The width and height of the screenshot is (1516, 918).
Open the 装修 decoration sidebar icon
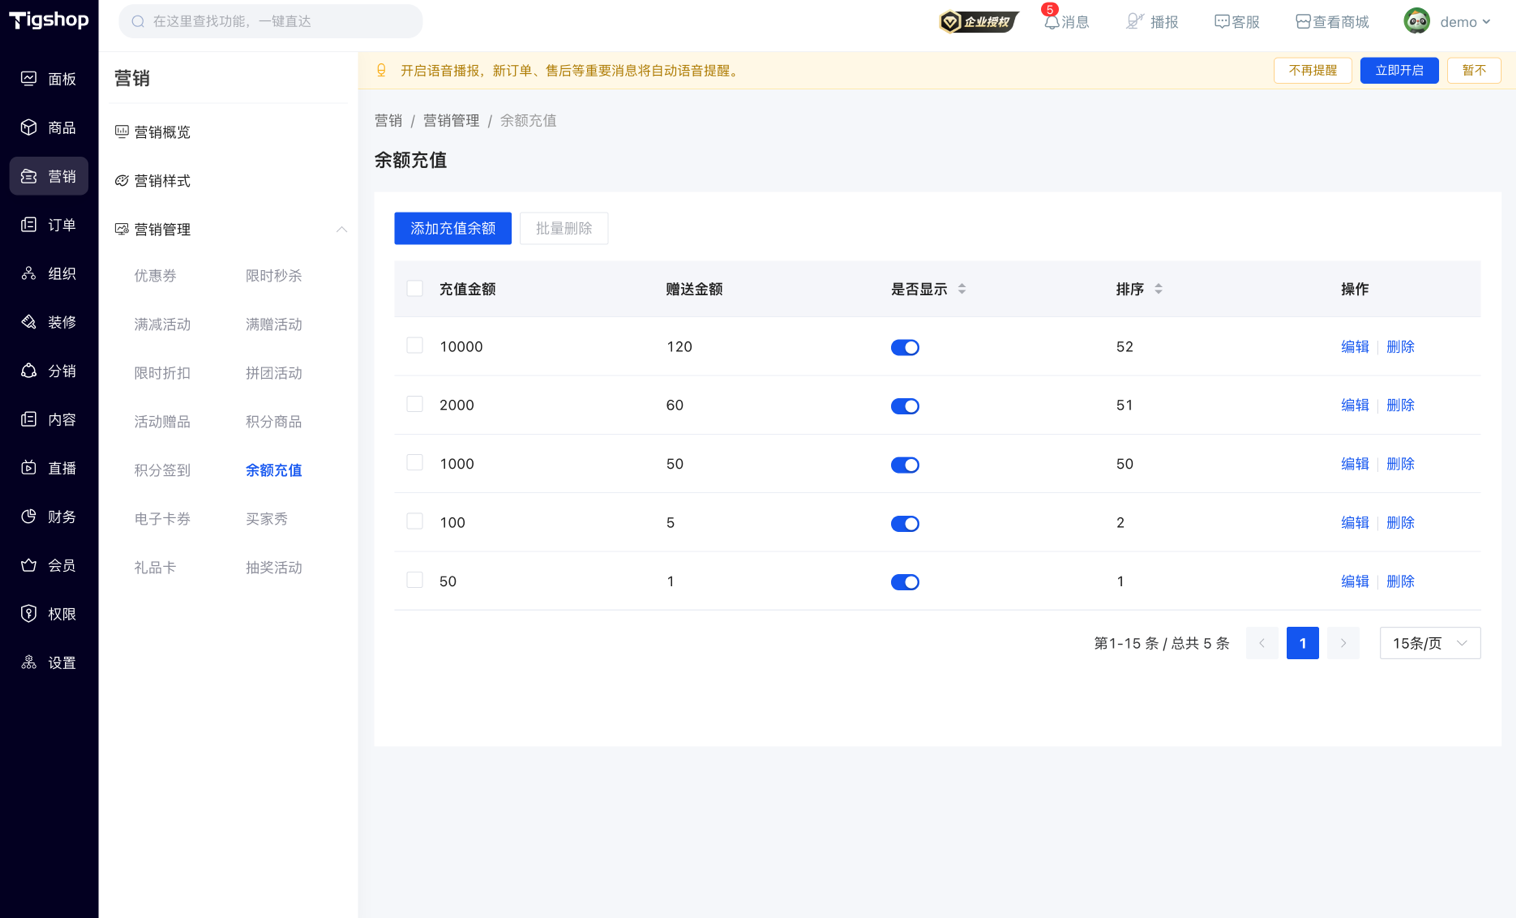(29, 322)
